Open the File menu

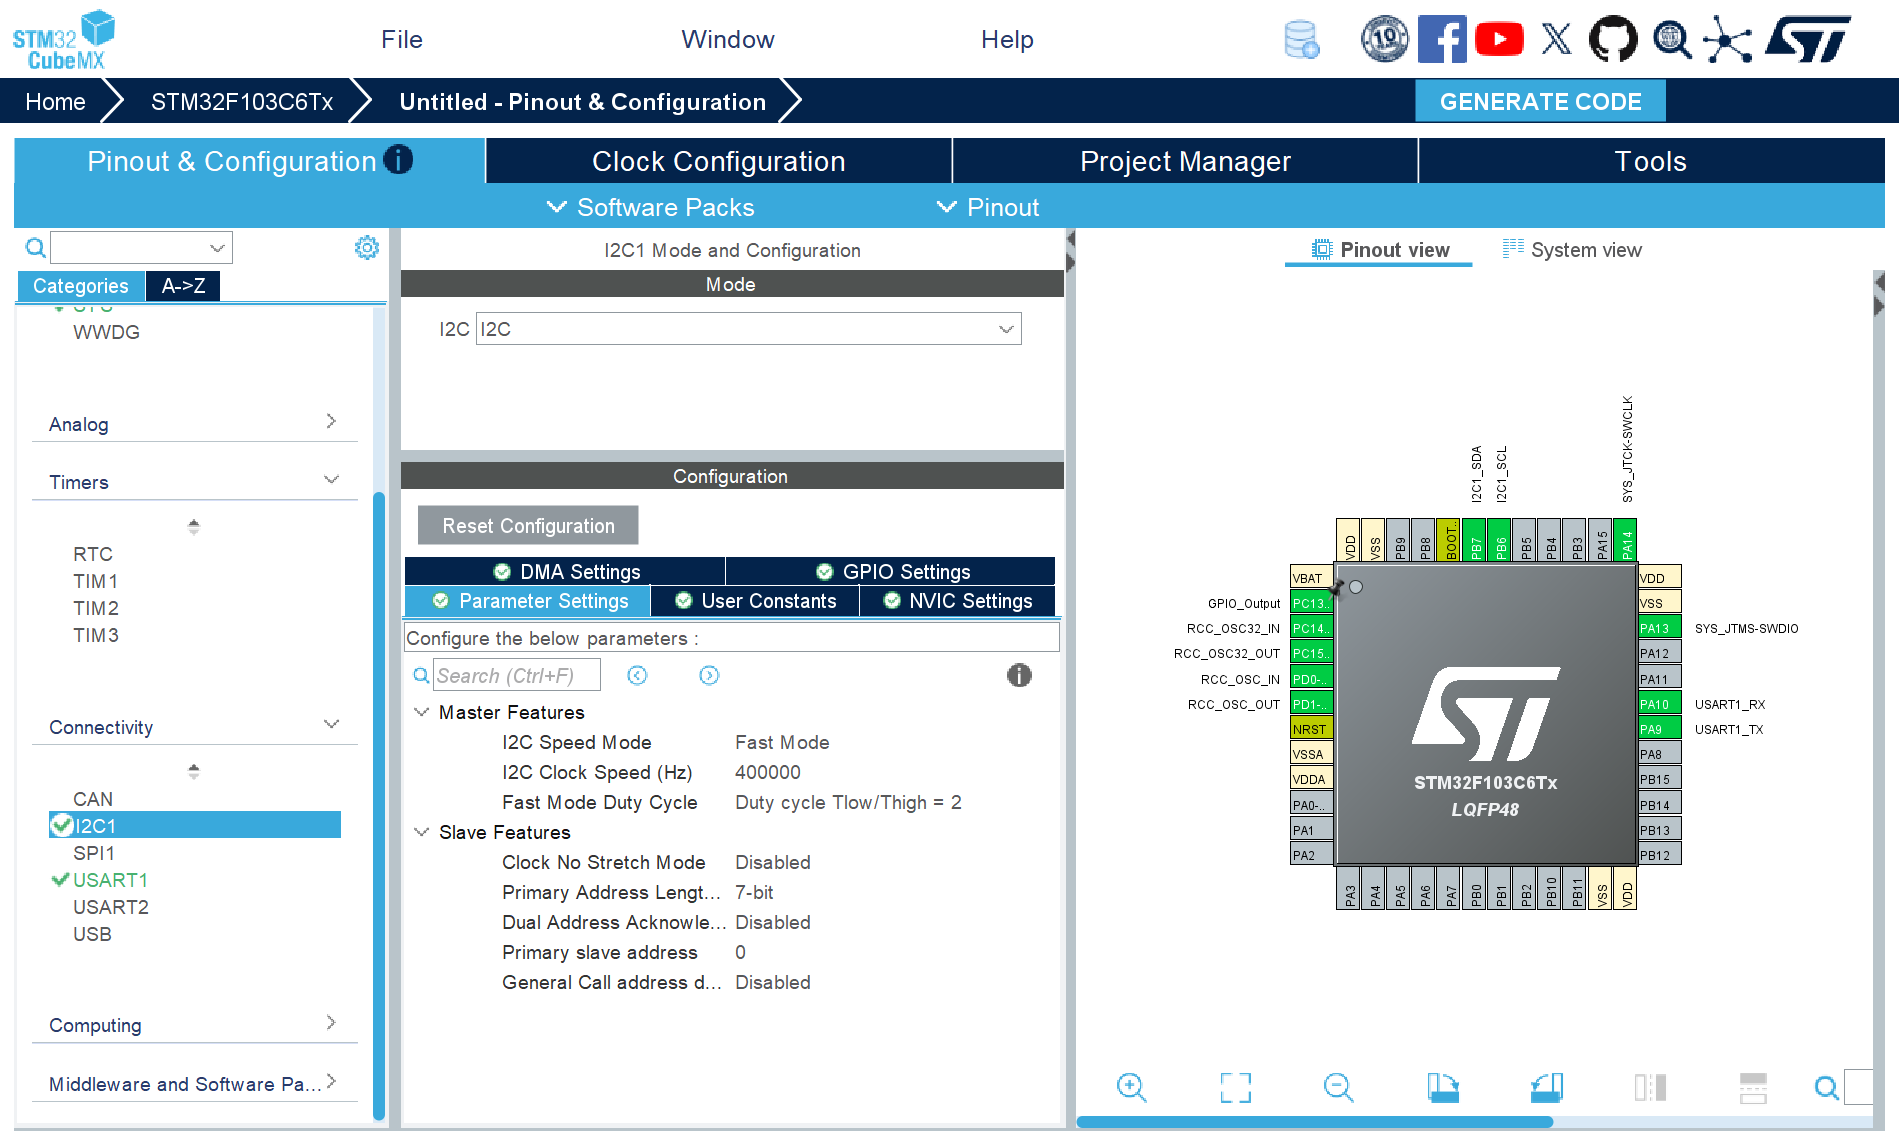(x=402, y=39)
